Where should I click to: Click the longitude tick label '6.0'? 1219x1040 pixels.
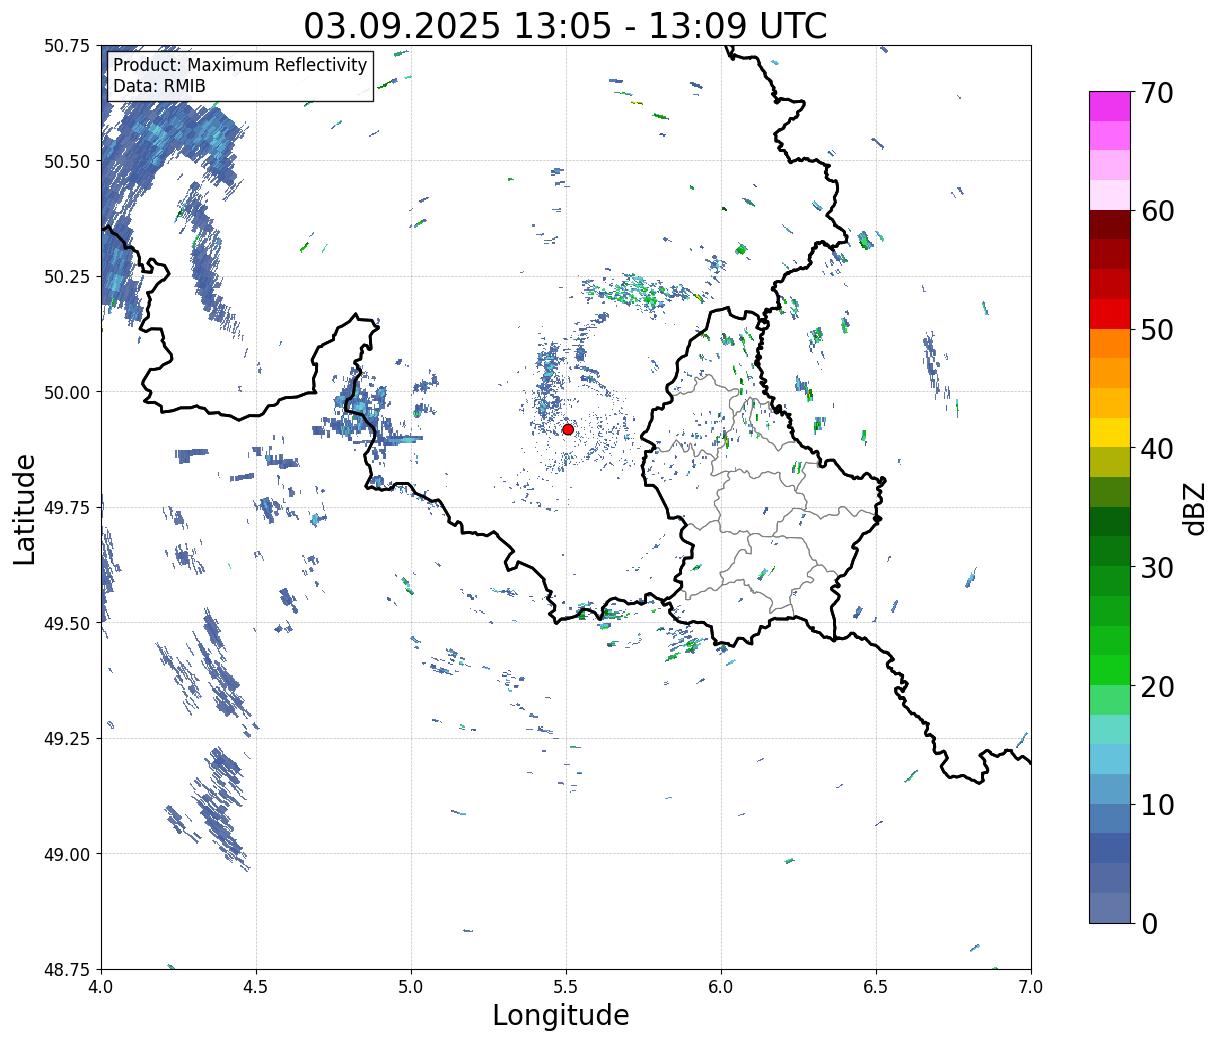tap(721, 986)
